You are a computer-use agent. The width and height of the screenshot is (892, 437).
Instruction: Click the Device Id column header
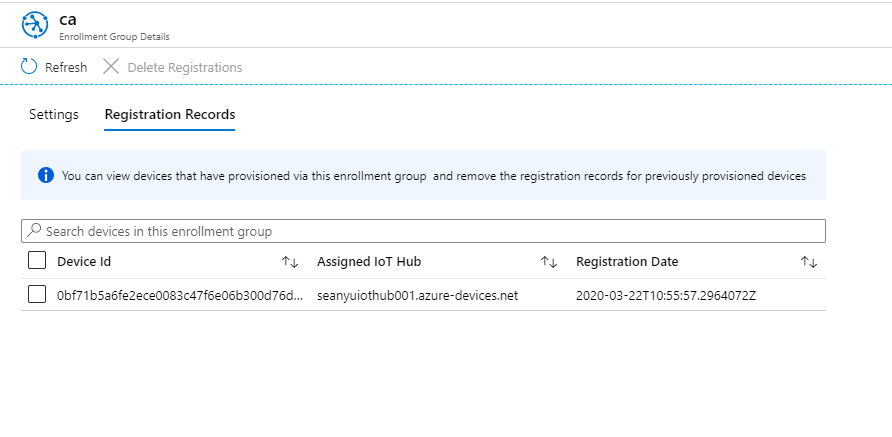[x=84, y=262]
